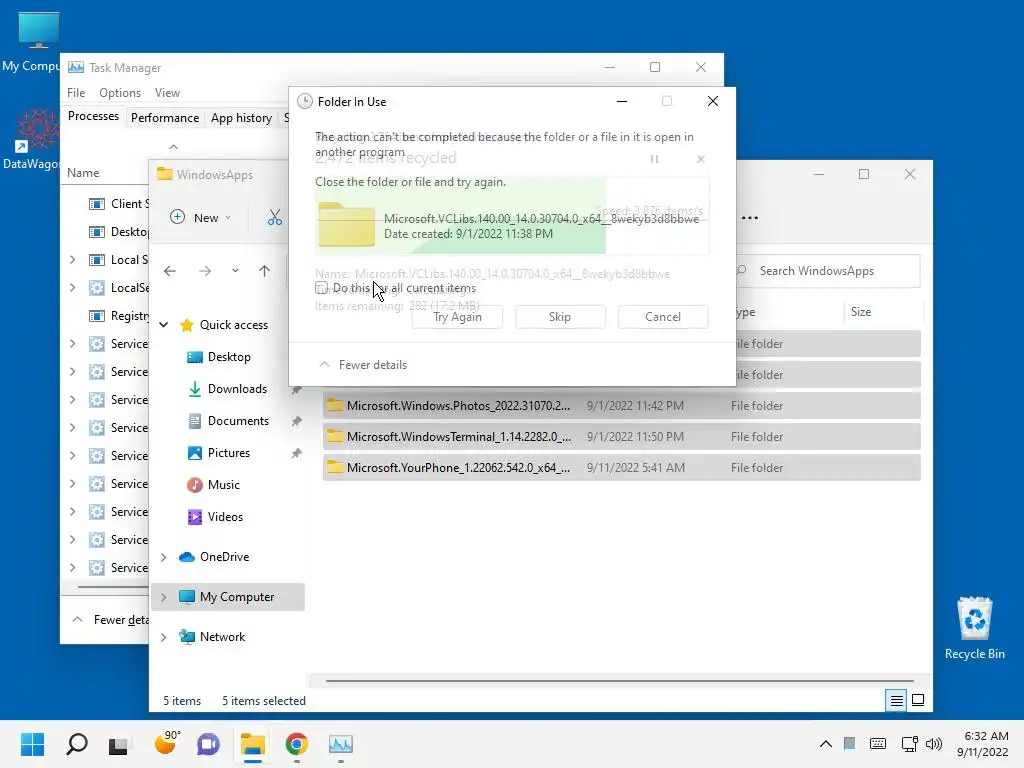Open File Explorer from taskbar
The image size is (1024, 768).
tap(252, 744)
